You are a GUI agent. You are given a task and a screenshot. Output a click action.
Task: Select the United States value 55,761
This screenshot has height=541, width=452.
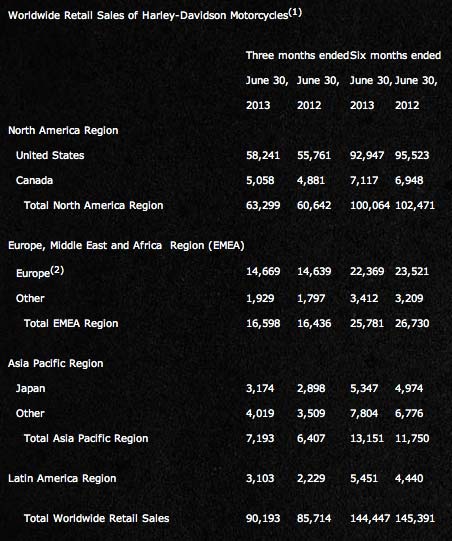314,155
